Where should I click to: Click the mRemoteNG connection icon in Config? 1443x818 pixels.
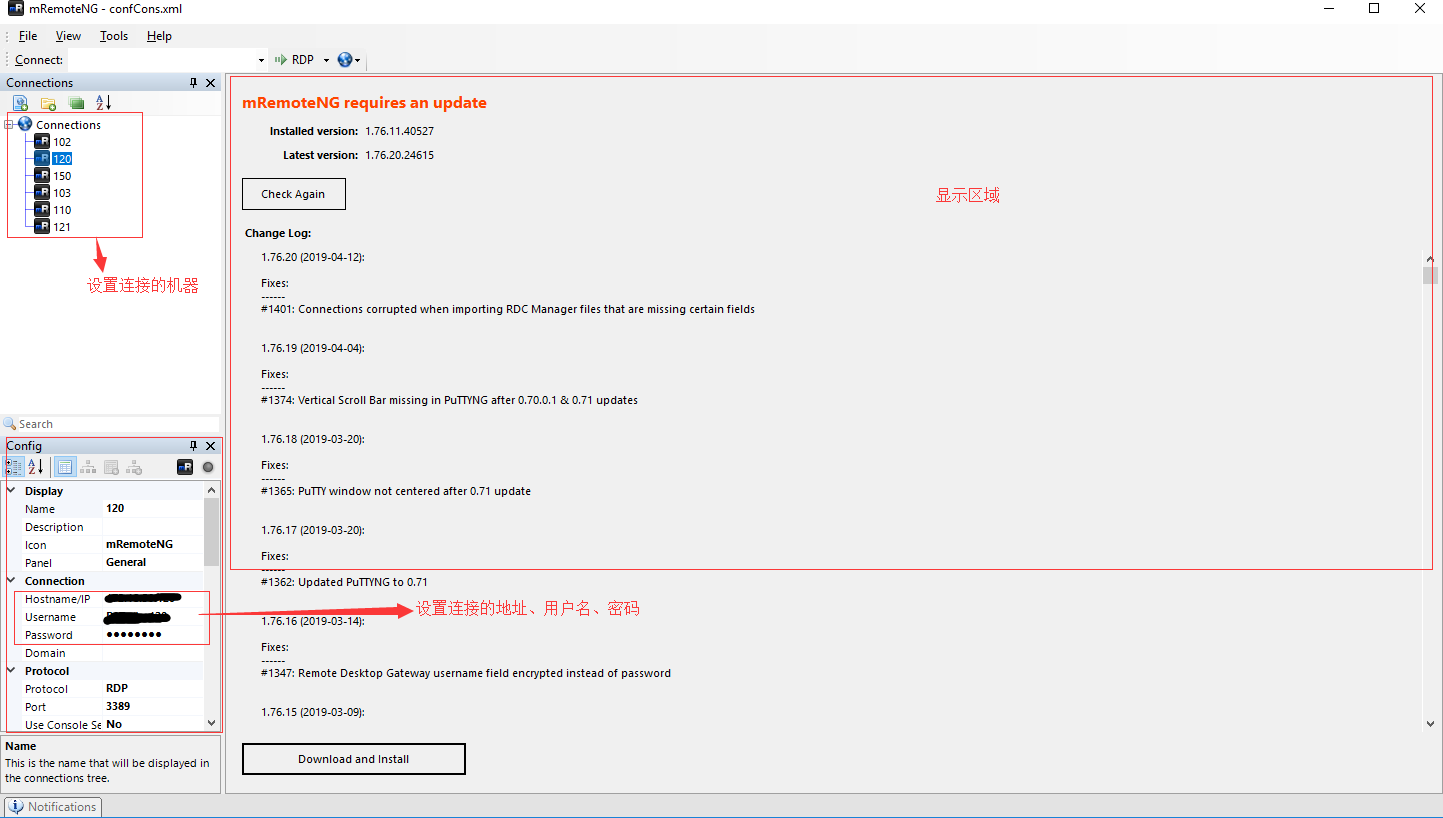point(185,467)
